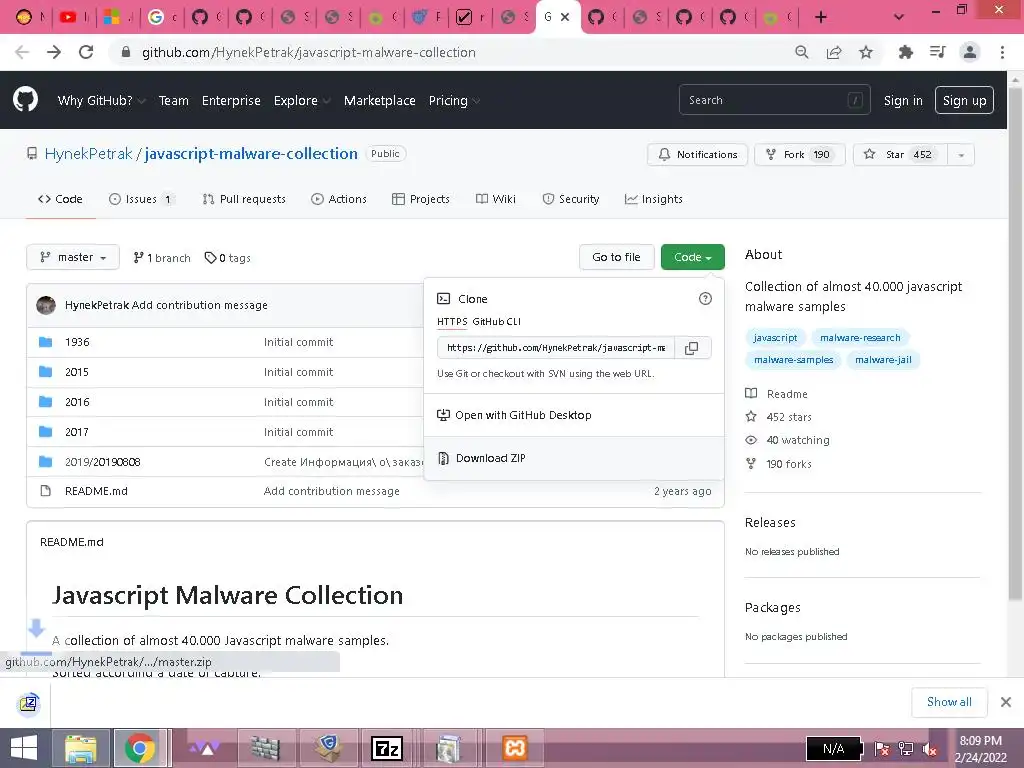Open the Chrome profile avatar icon

point(970,52)
